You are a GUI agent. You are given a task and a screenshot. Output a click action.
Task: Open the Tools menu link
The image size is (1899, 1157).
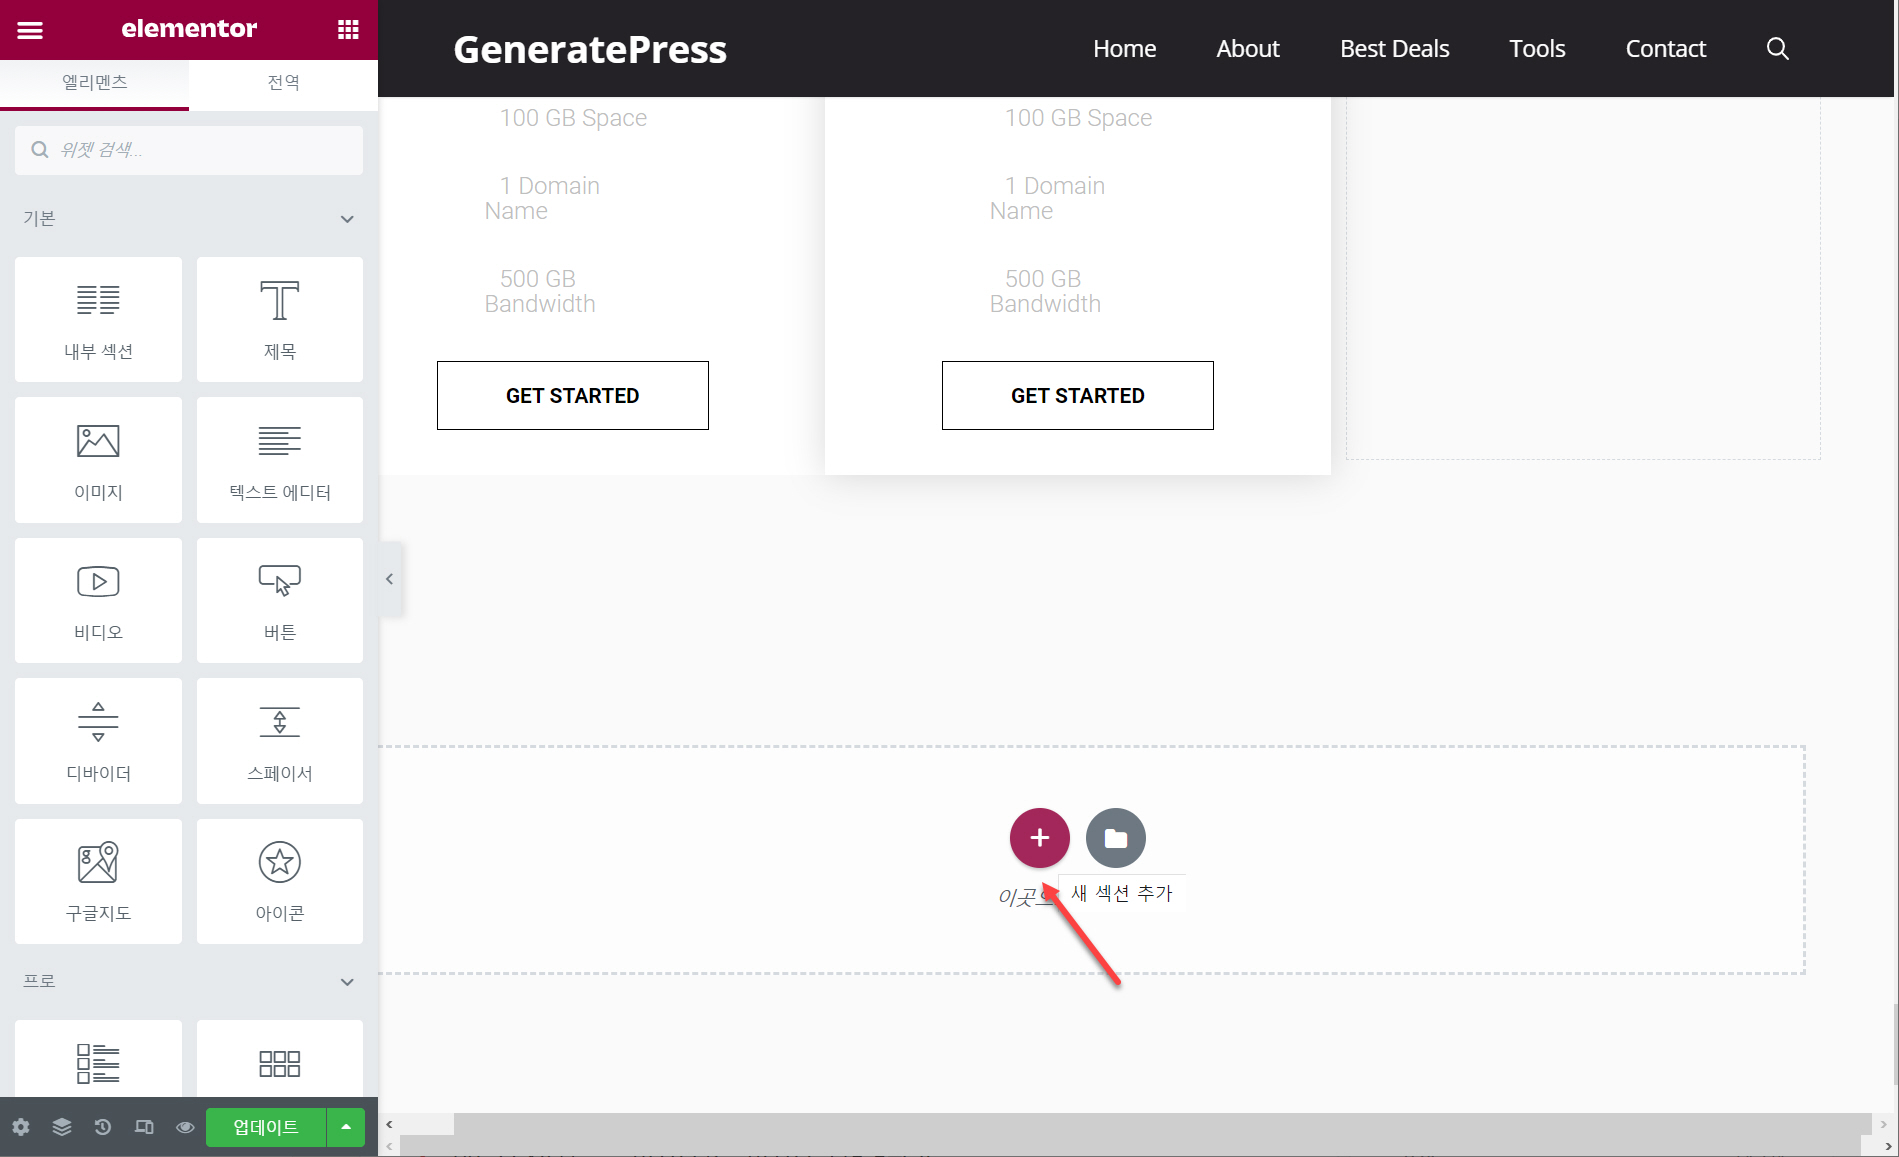[x=1538, y=49]
